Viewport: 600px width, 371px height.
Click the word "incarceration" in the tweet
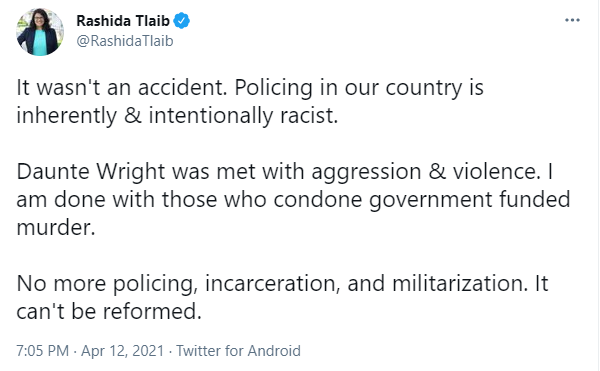[x=271, y=284]
